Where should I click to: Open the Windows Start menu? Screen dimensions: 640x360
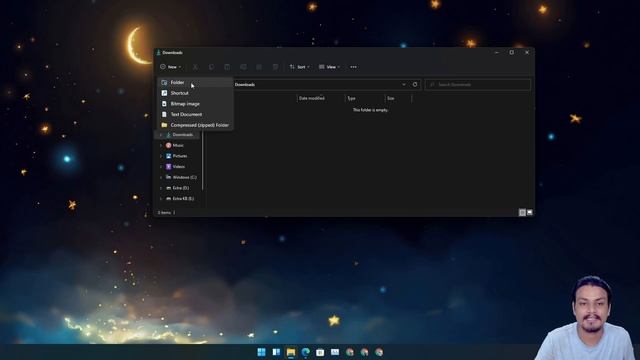point(262,352)
